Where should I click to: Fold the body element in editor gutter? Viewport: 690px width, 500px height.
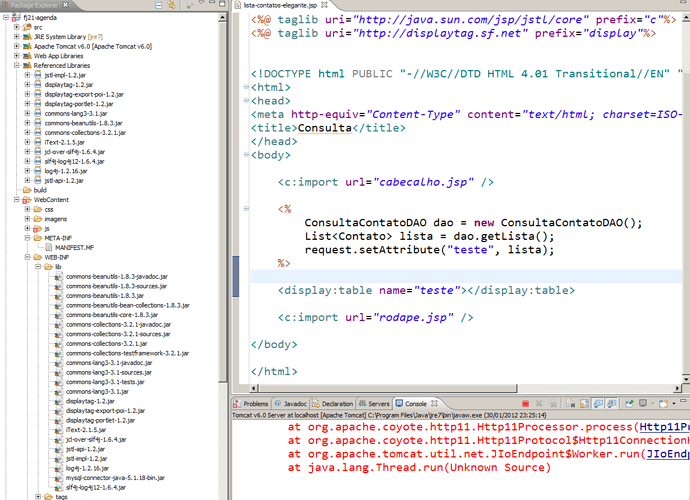[246, 154]
